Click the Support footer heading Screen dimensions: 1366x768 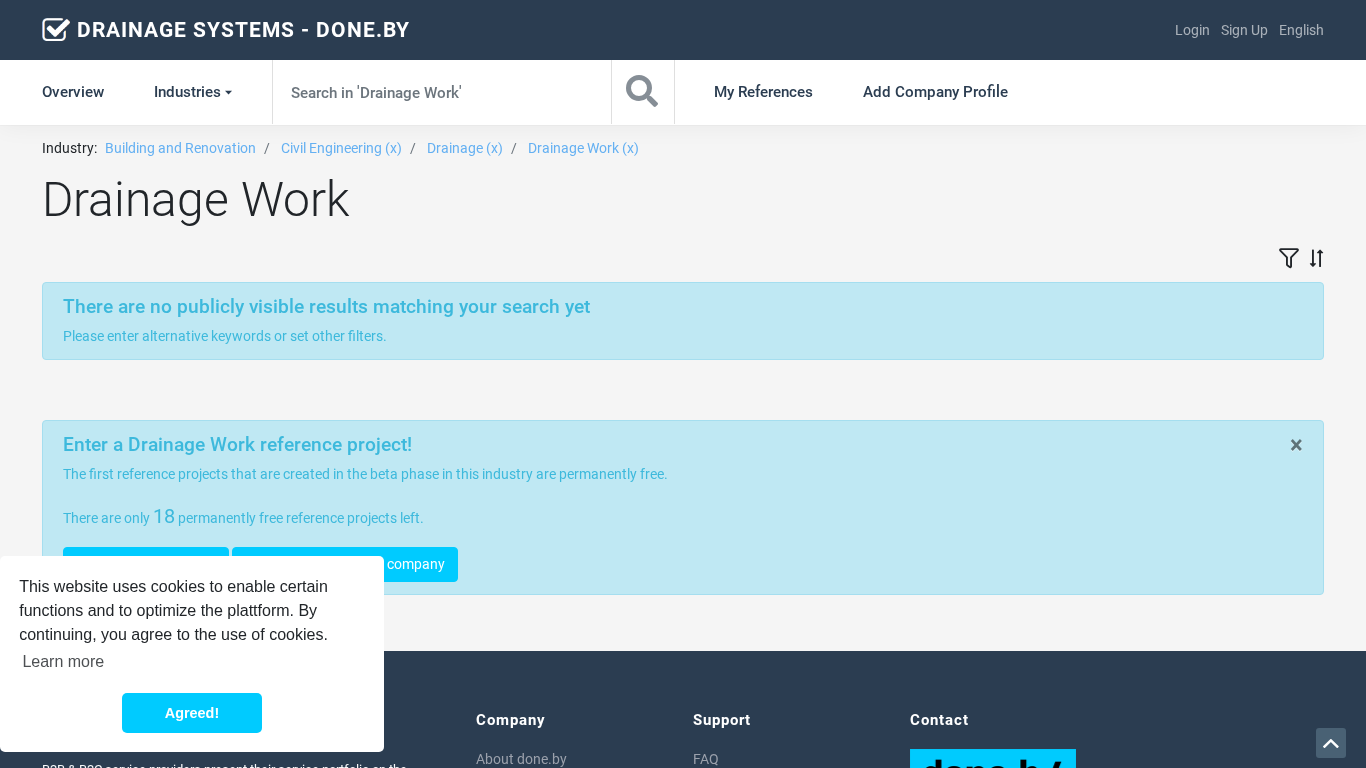click(721, 720)
